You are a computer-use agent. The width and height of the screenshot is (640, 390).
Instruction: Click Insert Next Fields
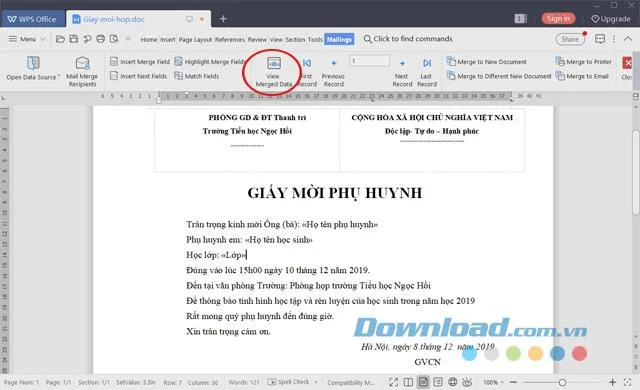click(139, 76)
